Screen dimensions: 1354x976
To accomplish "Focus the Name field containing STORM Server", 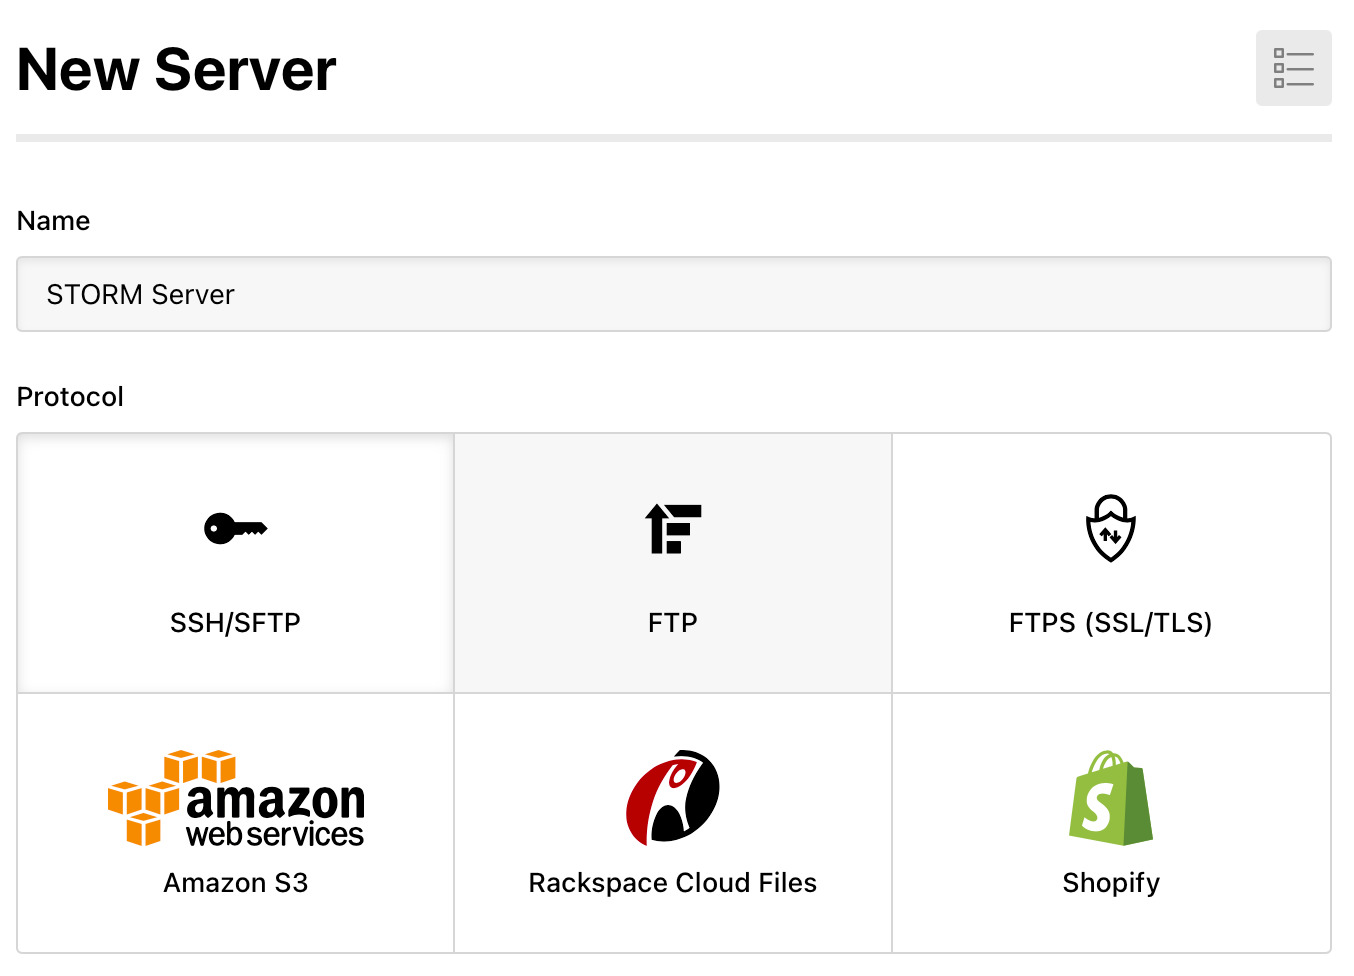I will click(673, 294).
